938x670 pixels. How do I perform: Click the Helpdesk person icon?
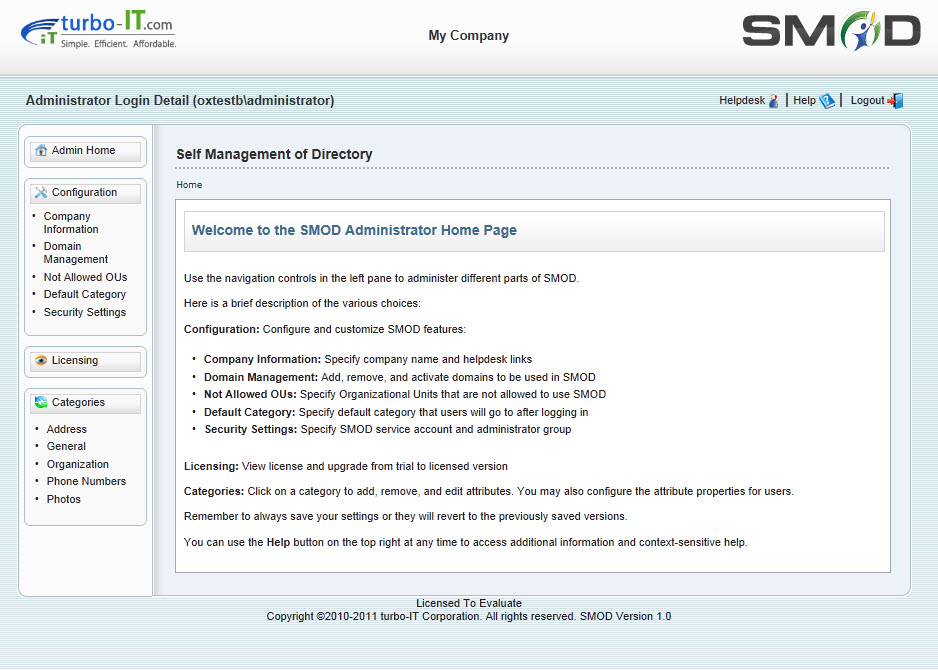coord(773,101)
